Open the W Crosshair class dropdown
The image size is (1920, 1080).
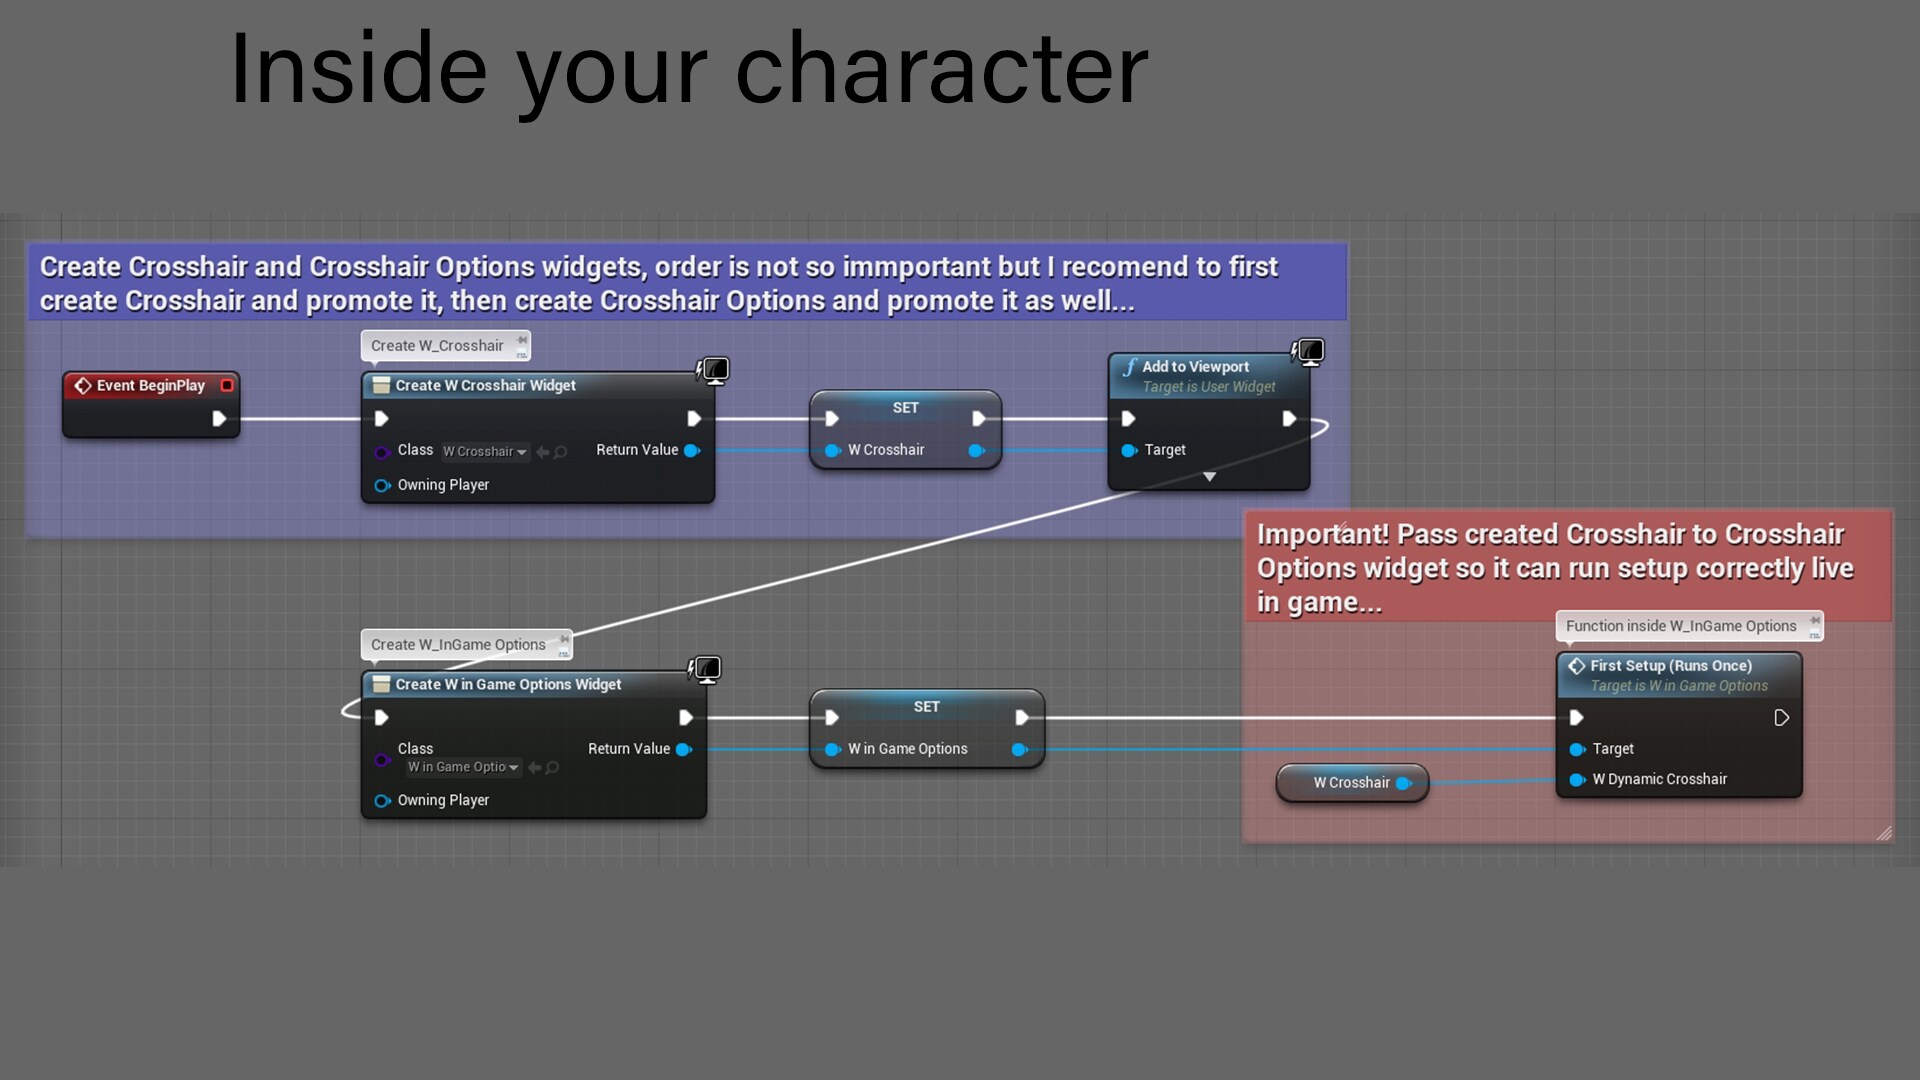[485, 451]
